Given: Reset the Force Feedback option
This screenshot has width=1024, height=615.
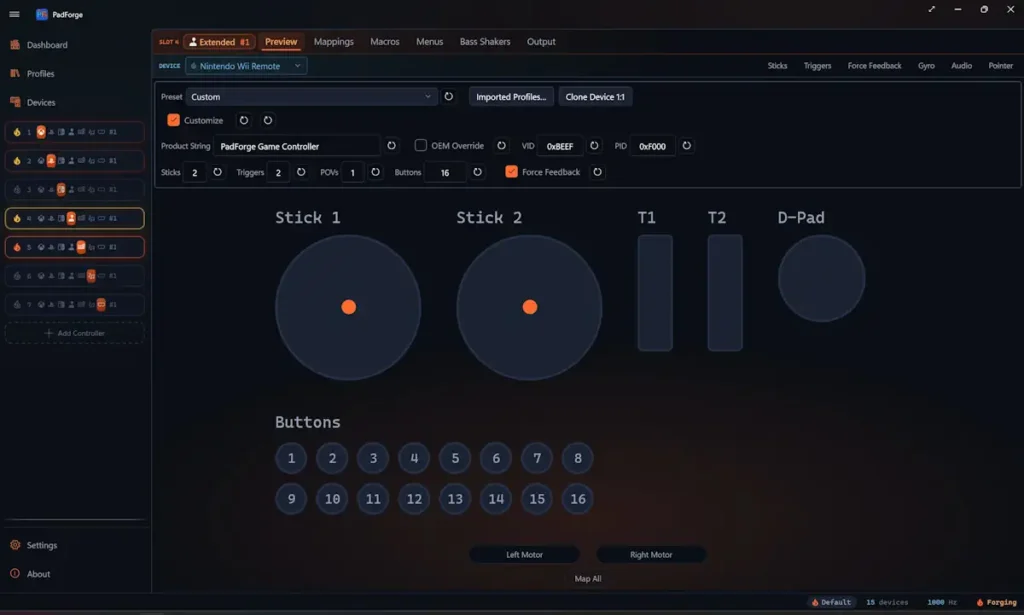Looking at the screenshot, I should coord(597,172).
